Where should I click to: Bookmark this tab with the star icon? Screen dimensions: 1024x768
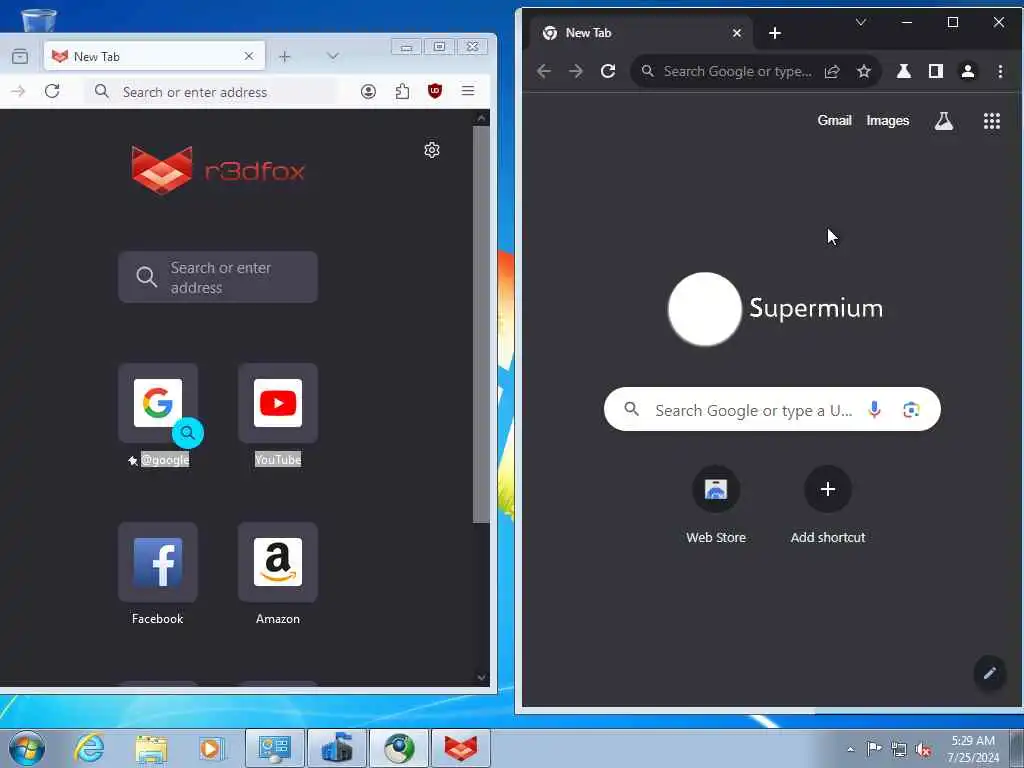coord(864,71)
